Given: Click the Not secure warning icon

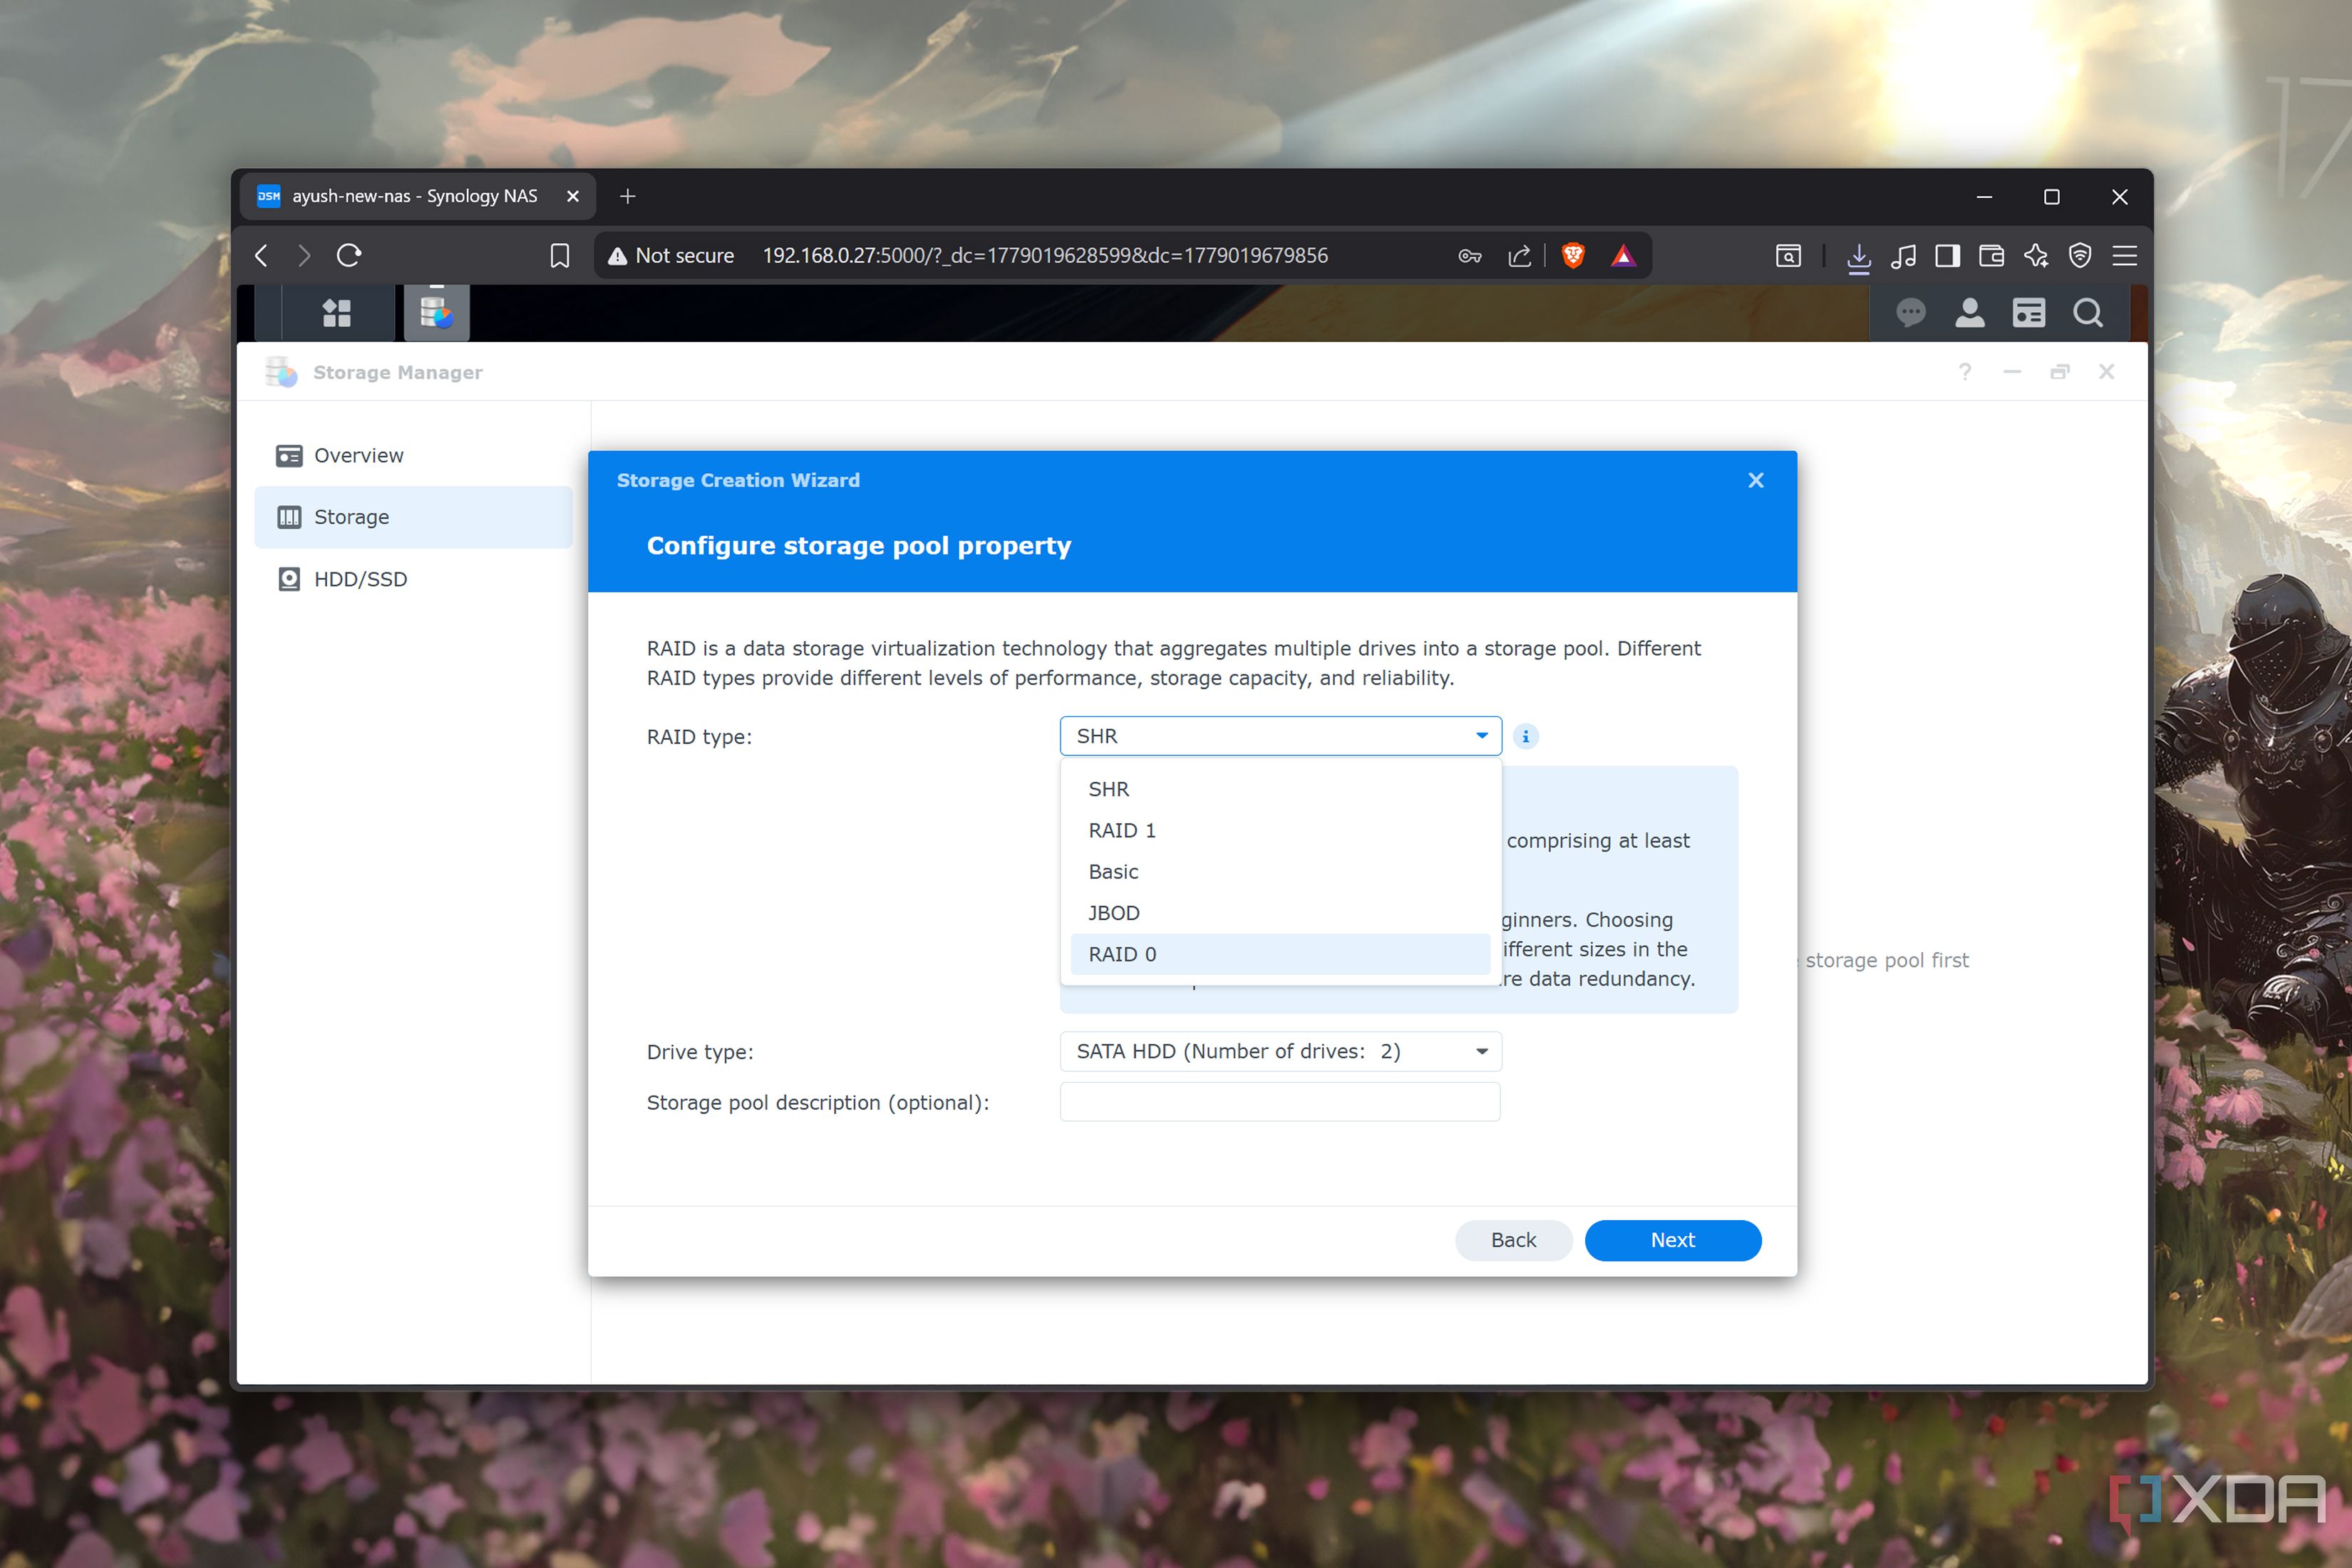Looking at the screenshot, I should 618,256.
